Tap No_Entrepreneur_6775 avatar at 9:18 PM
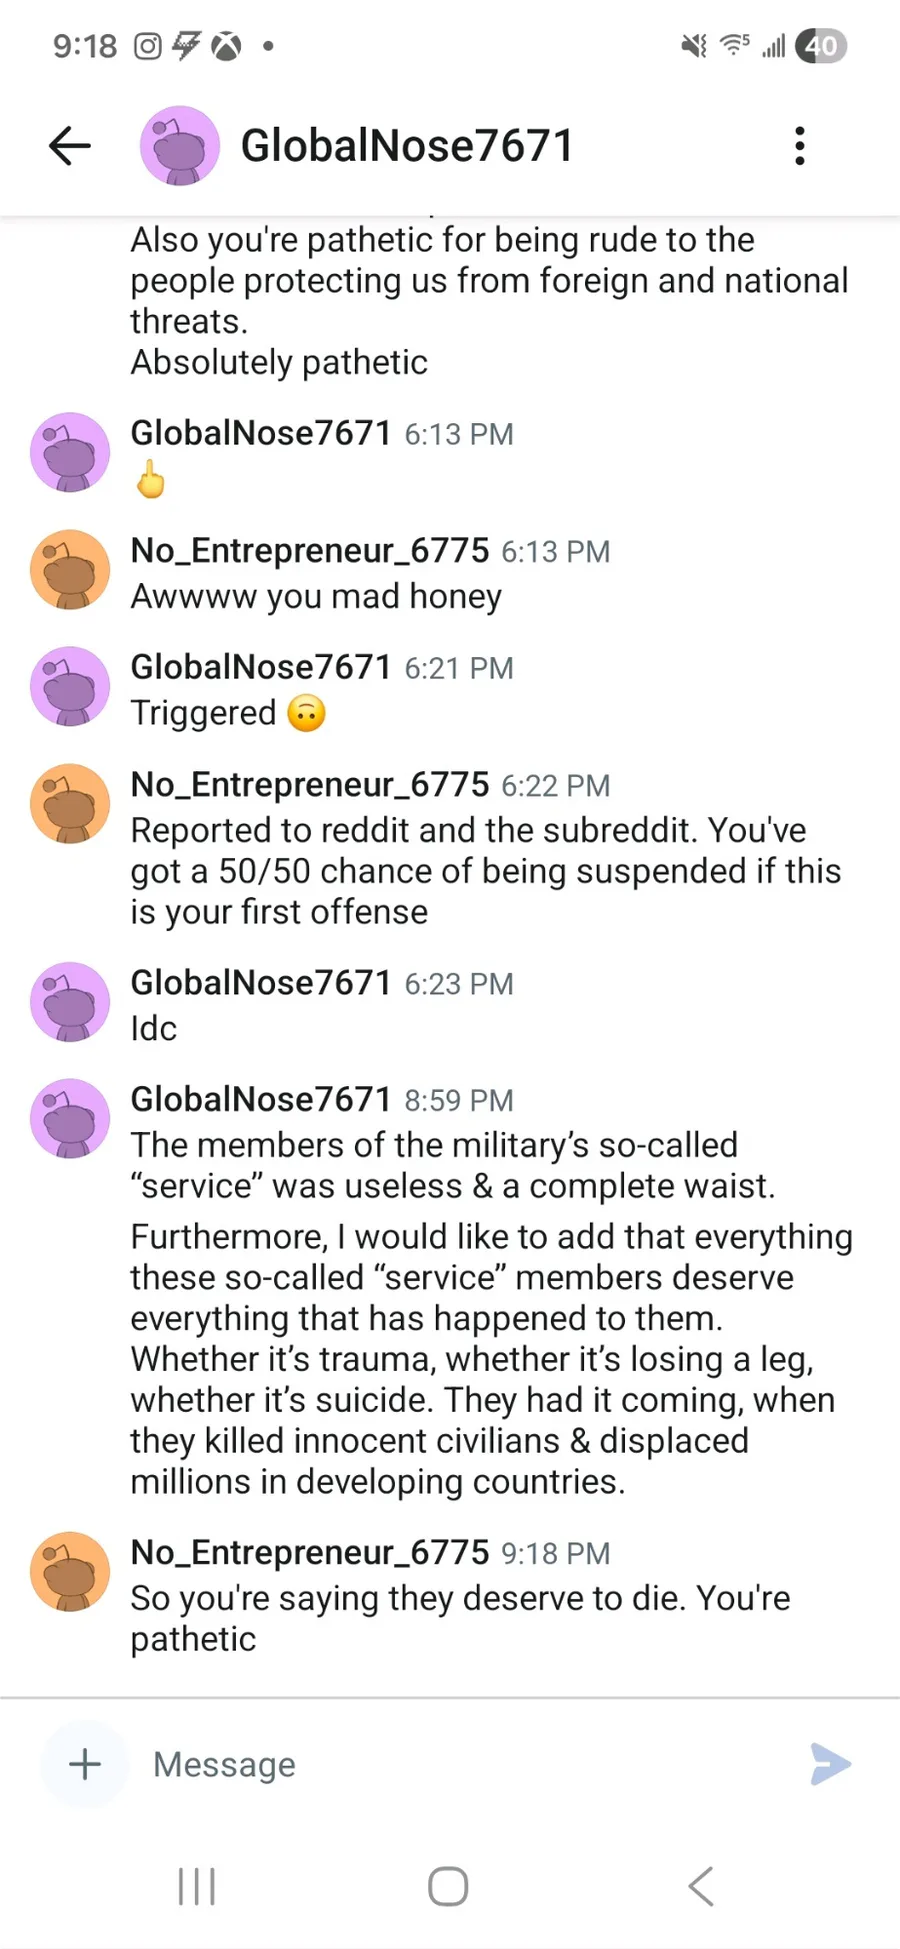This screenshot has height=1949, width=900. tap(70, 1571)
